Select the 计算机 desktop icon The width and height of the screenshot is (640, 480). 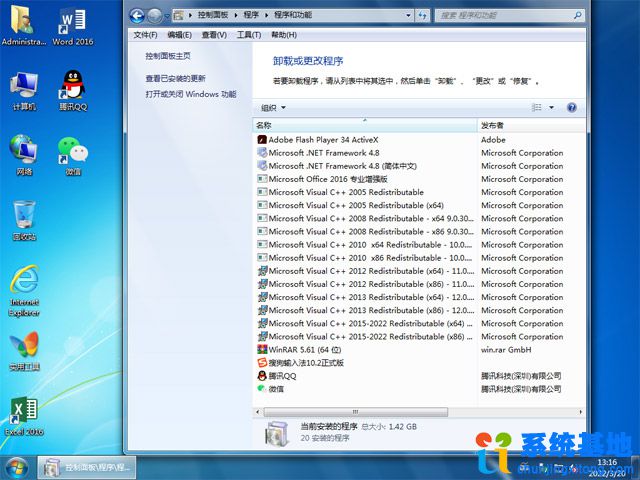24,91
